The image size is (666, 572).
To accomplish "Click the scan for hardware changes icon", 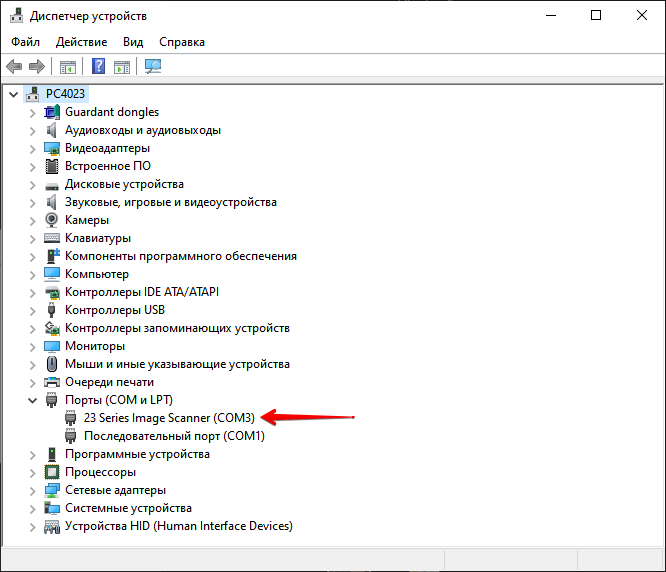I will click(x=153, y=67).
